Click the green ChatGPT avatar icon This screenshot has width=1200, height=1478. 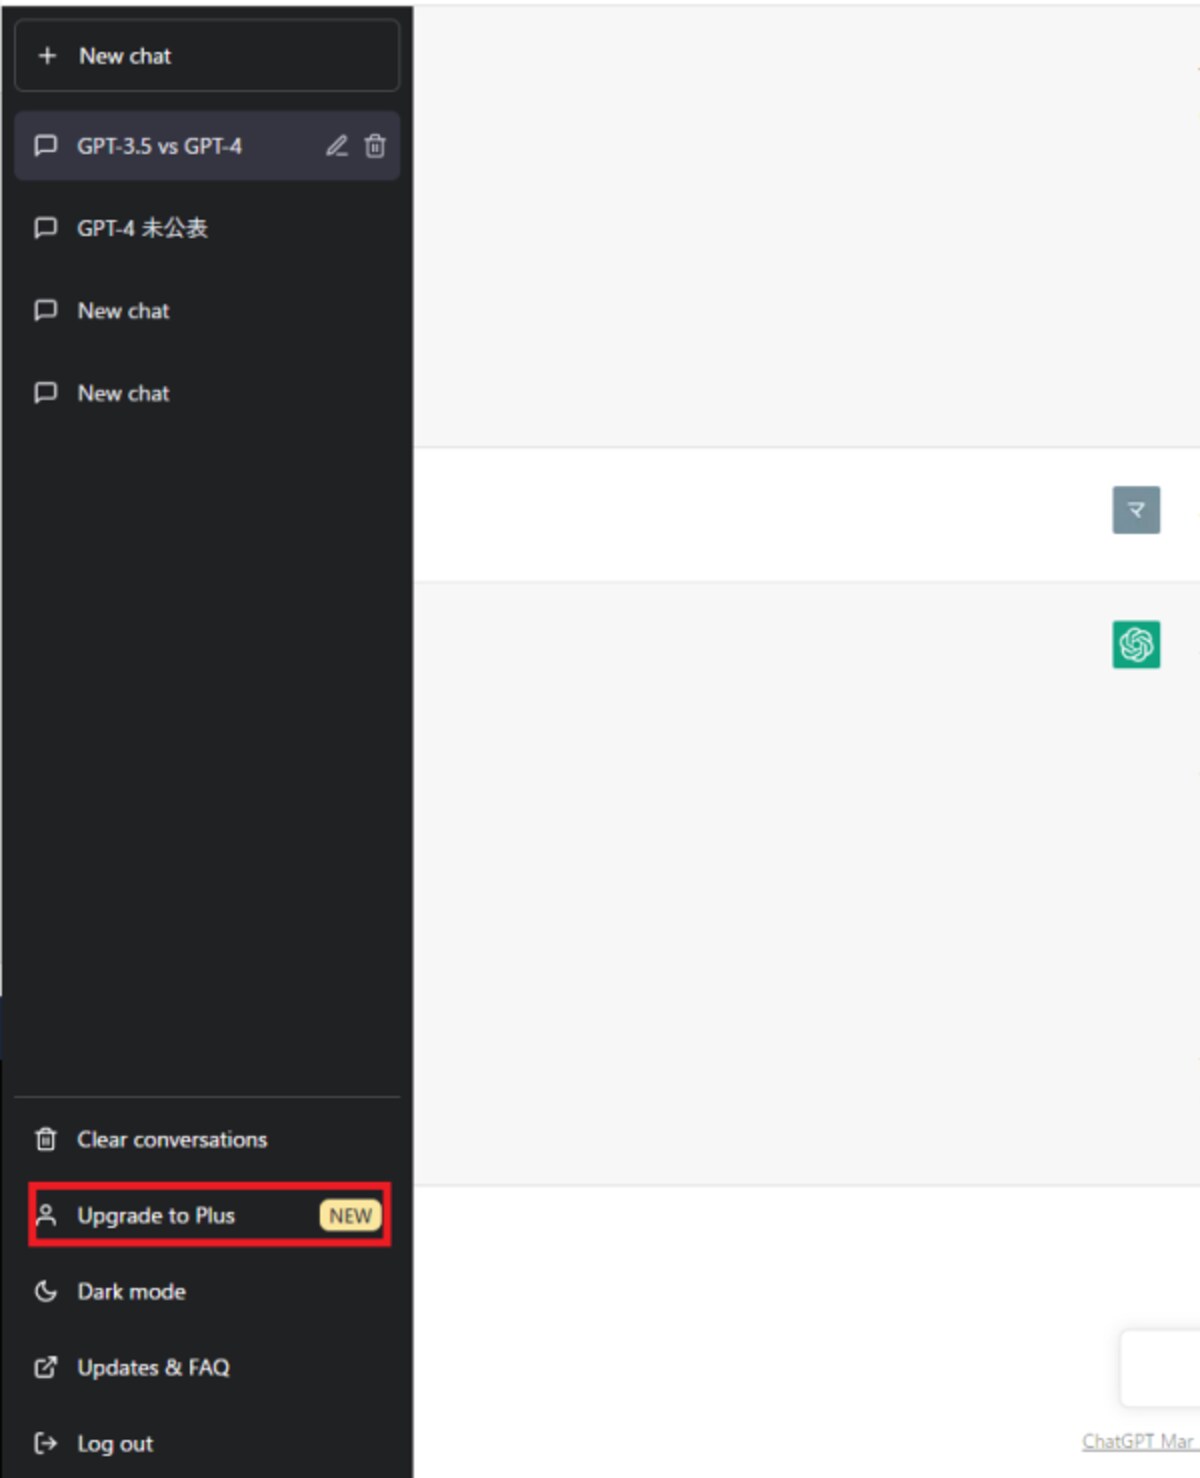(1136, 644)
